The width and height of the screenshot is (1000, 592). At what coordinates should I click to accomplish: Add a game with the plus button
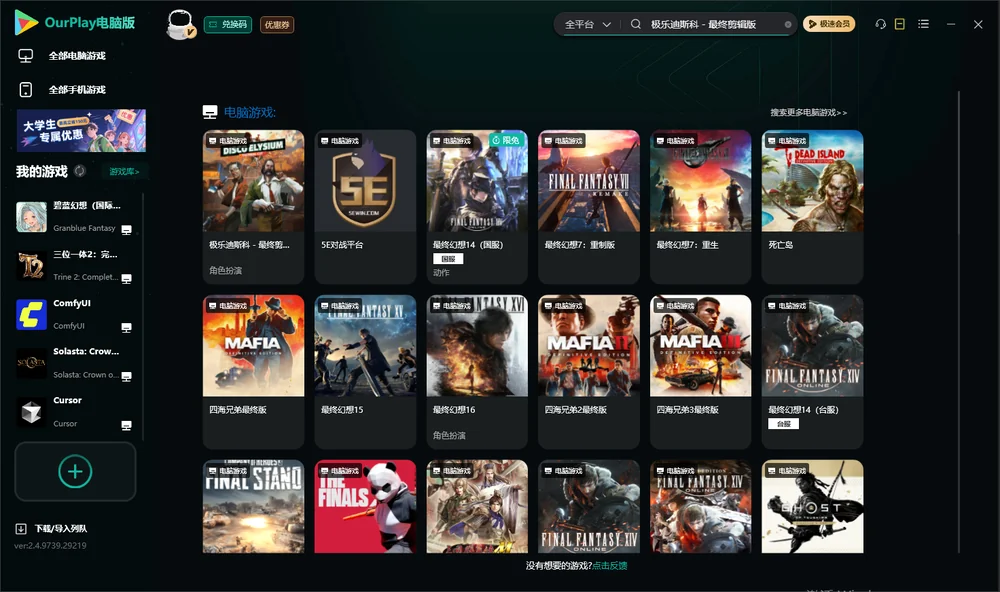(x=75, y=471)
